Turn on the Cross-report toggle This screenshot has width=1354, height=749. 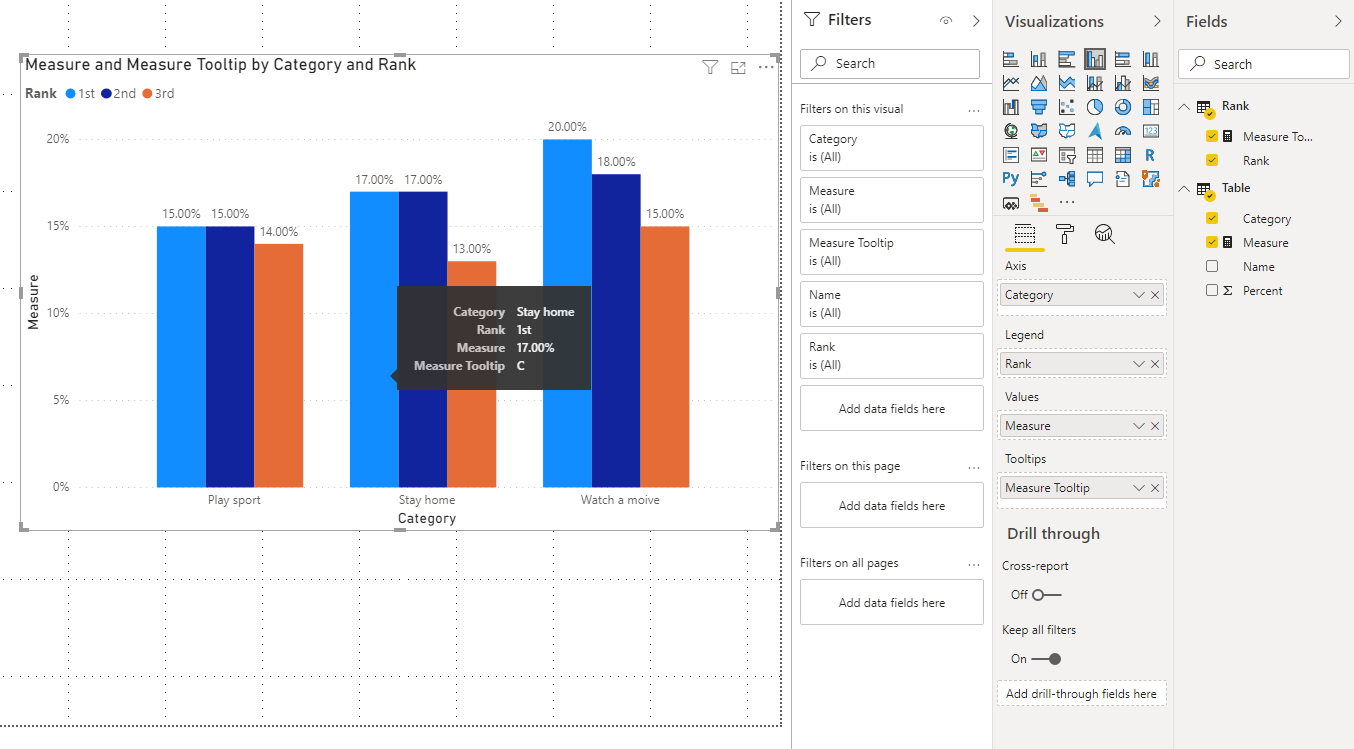point(1046,594)
